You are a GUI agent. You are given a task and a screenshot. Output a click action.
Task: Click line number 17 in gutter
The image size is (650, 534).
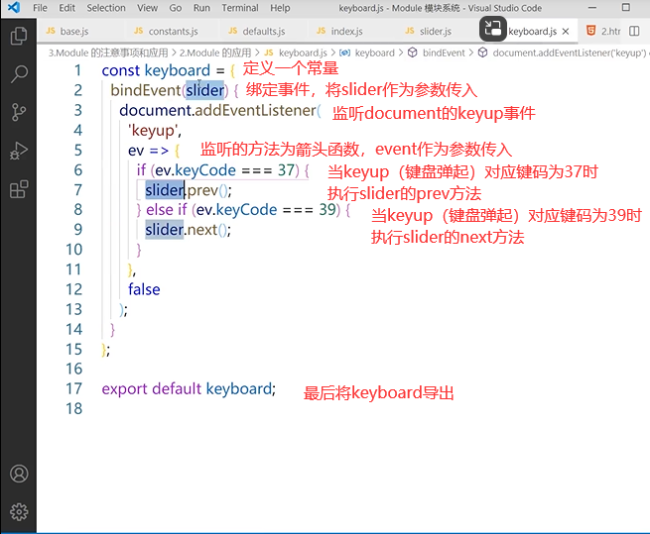[x=74, y=389]
